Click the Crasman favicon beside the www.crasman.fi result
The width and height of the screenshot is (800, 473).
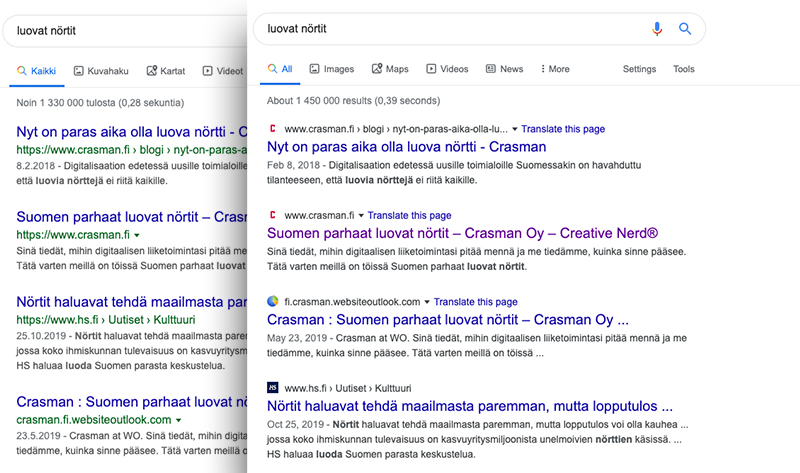tap(272, 215)
